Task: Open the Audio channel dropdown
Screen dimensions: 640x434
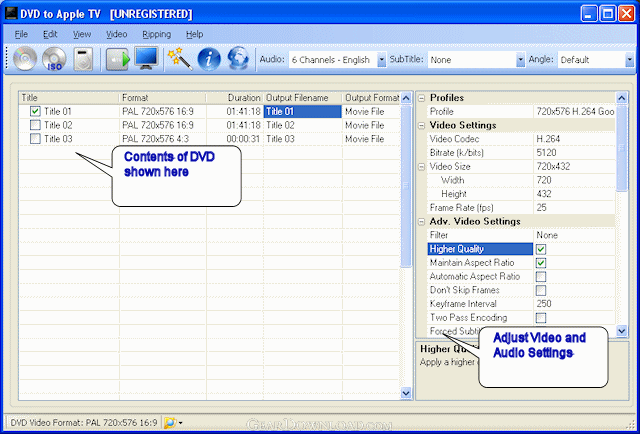Action: pos(381,60)
